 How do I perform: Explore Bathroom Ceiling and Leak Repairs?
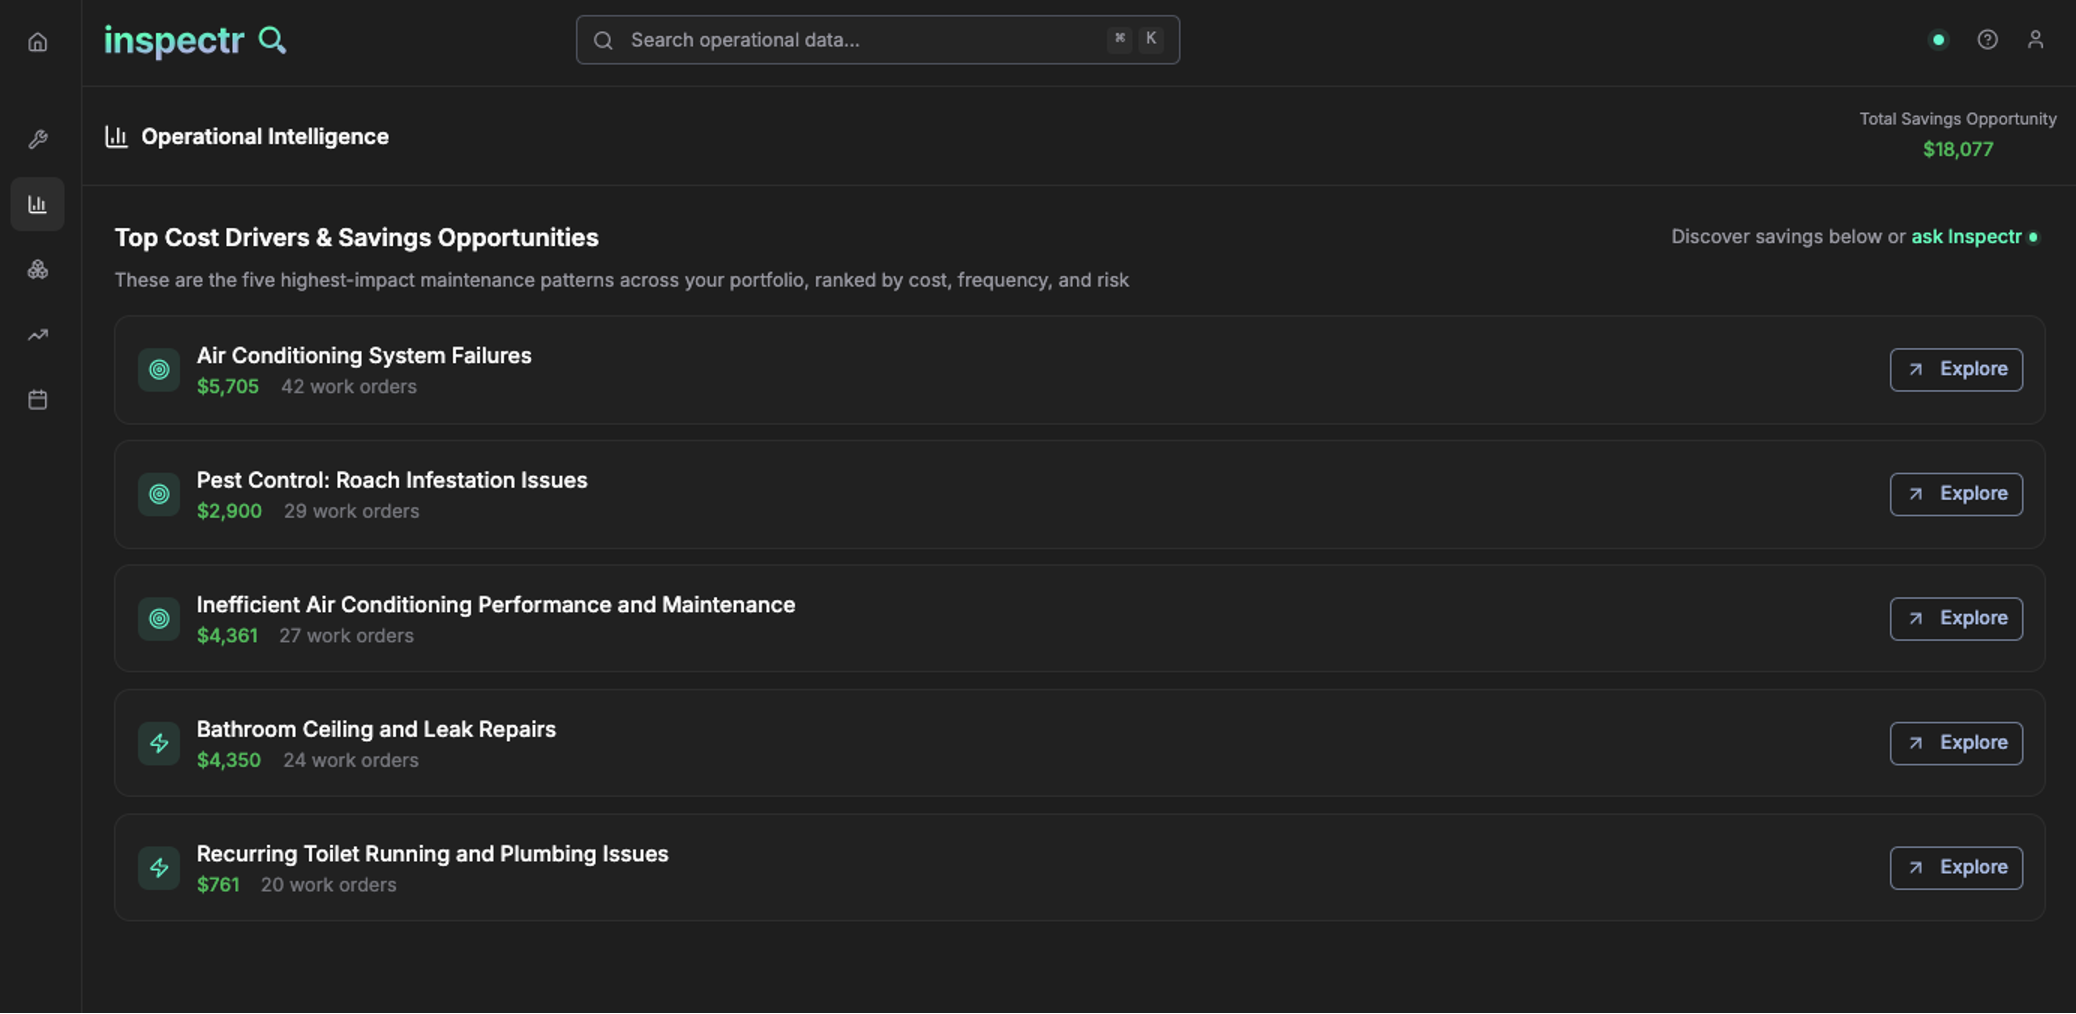(1955, 743)
